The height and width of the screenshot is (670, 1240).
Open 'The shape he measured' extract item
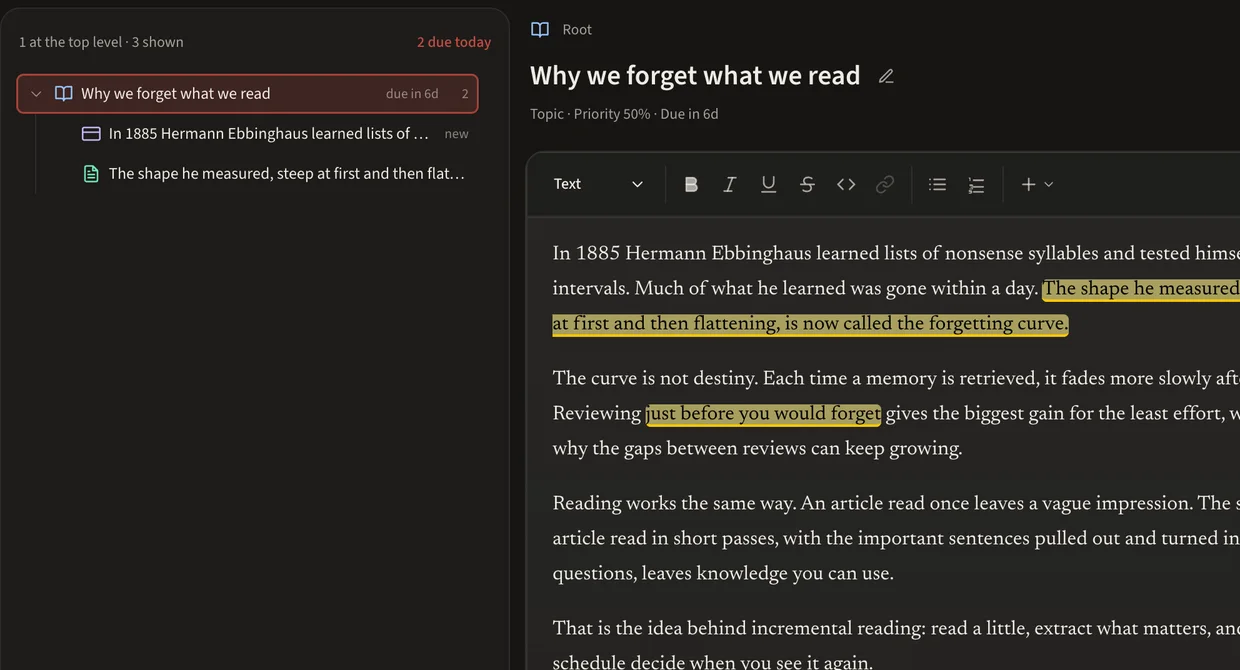[275, 174]
